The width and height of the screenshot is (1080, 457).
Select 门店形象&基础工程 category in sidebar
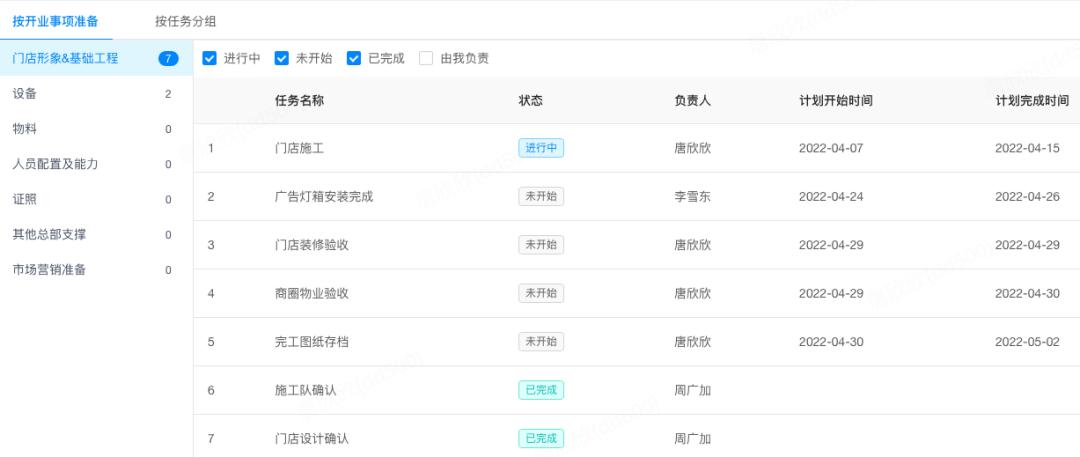pyautogui.click(x=96, y=59)
